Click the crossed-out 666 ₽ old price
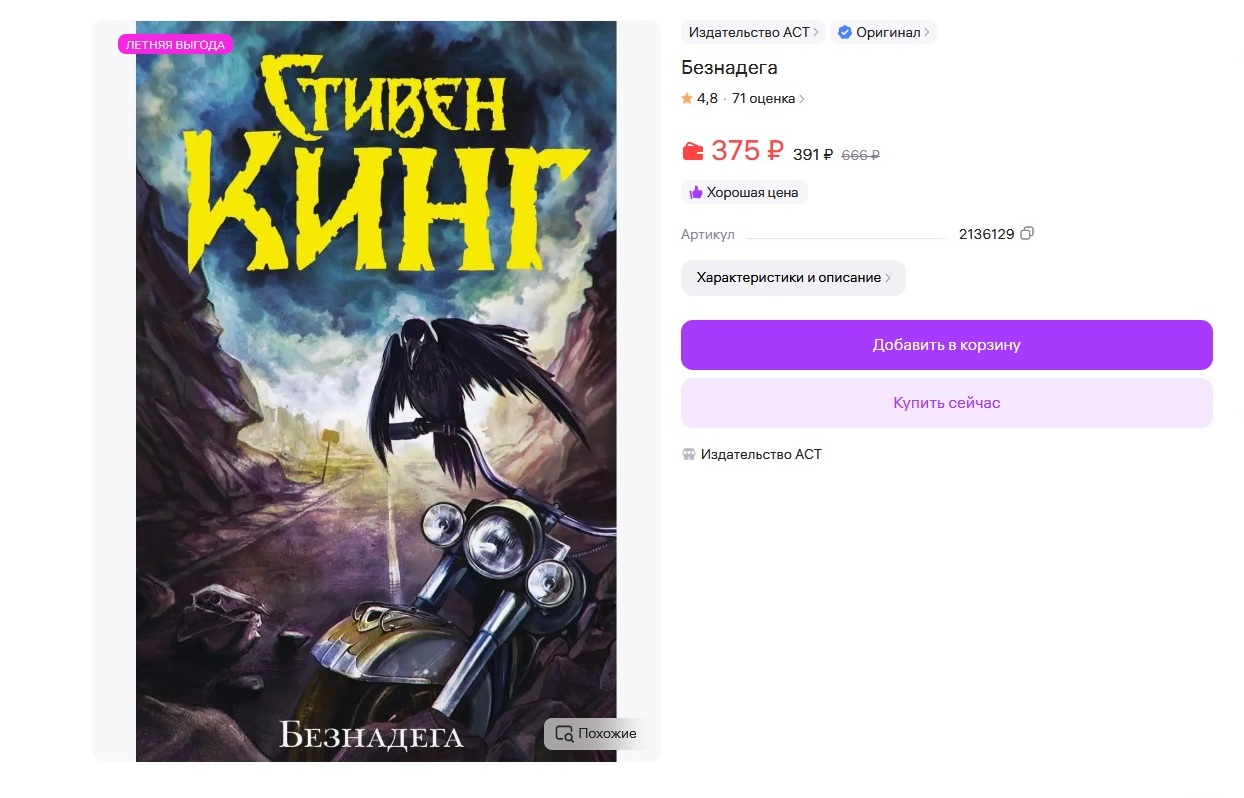The image size is (1244, 798). (861, 155)
